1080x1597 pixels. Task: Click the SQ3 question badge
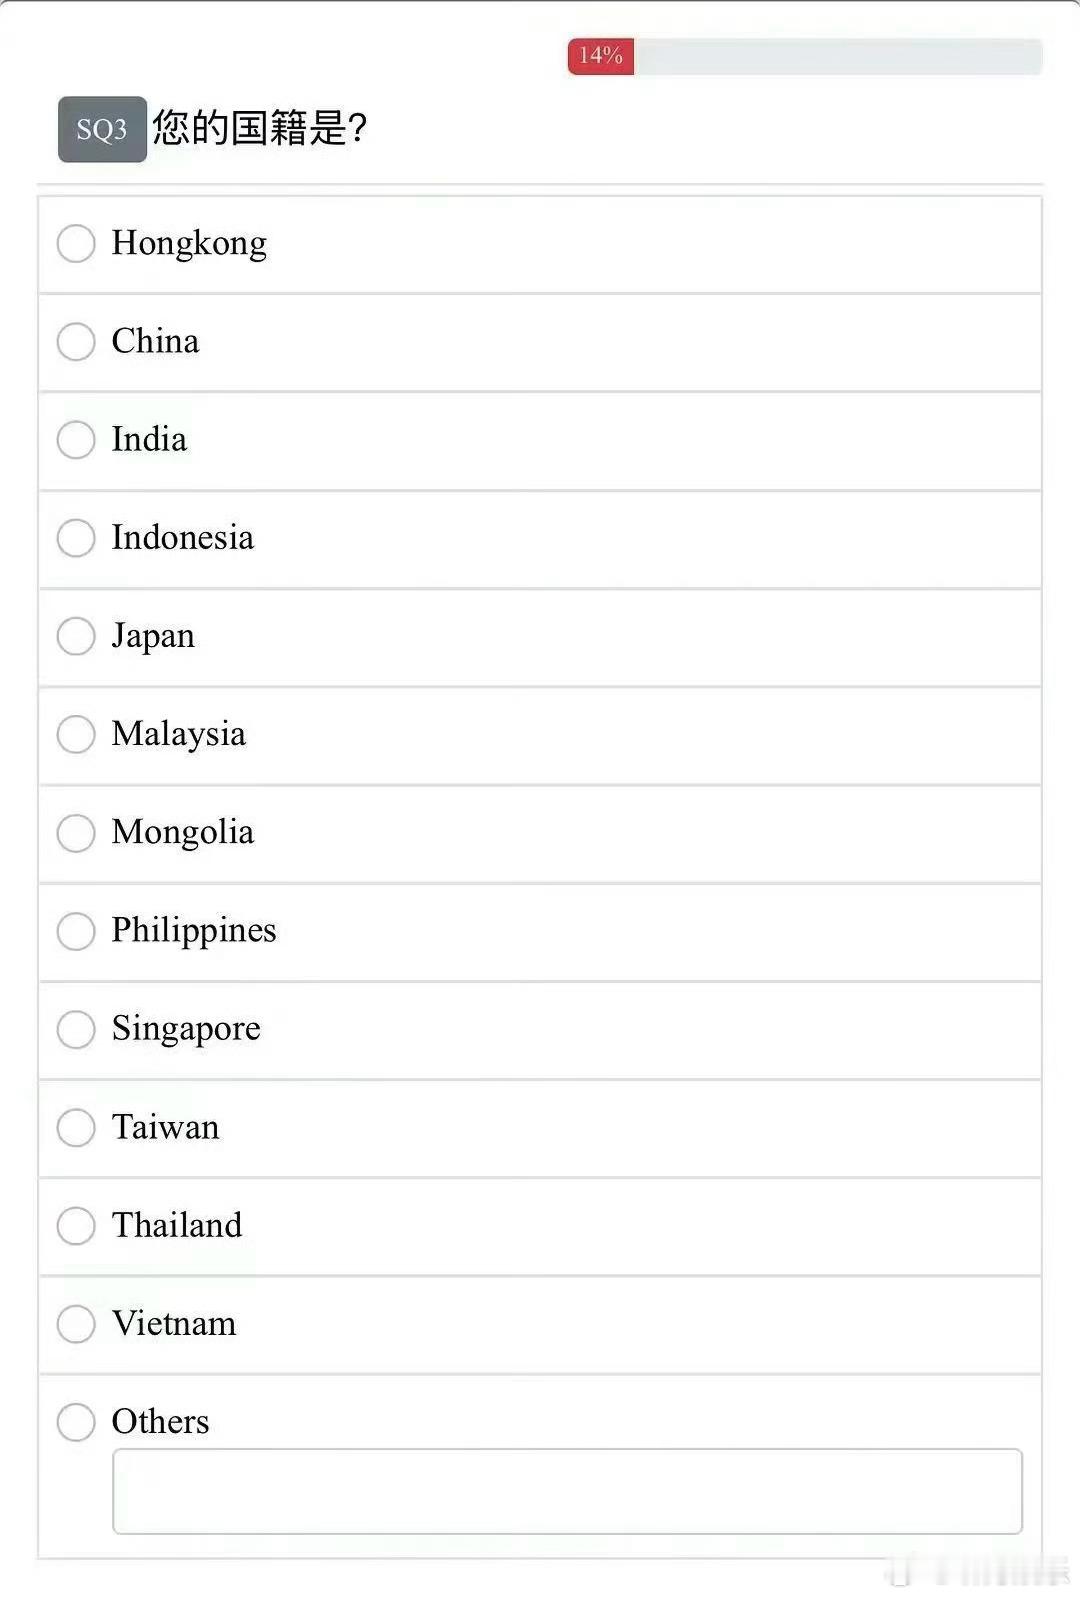point(102,129)
